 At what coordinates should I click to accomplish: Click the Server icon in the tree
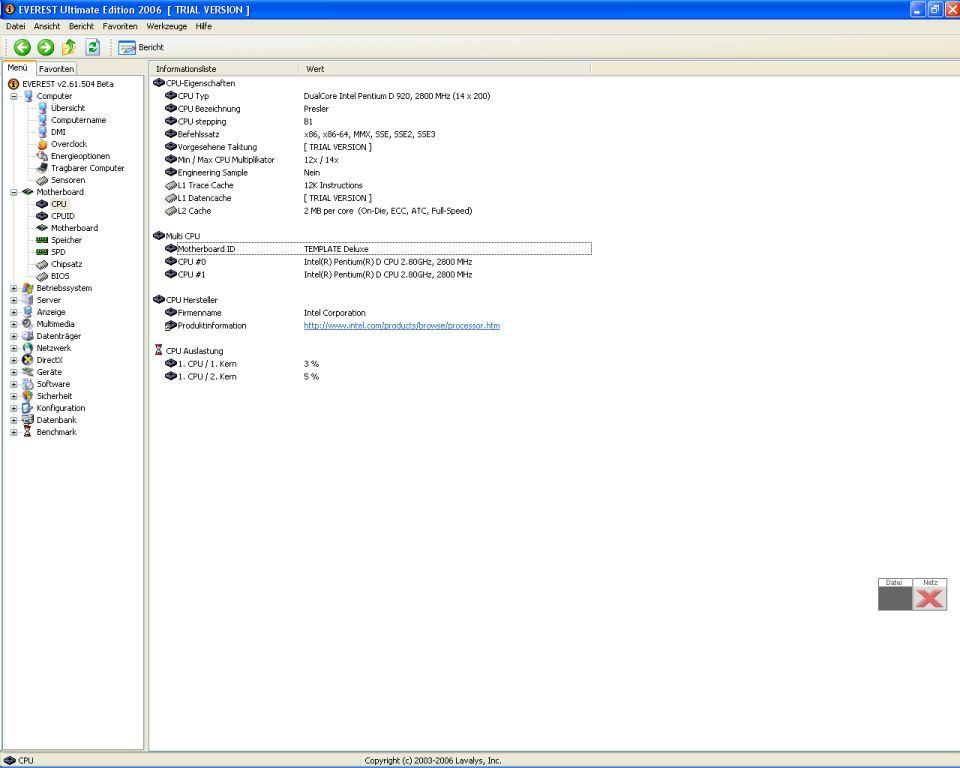point(28,300)
